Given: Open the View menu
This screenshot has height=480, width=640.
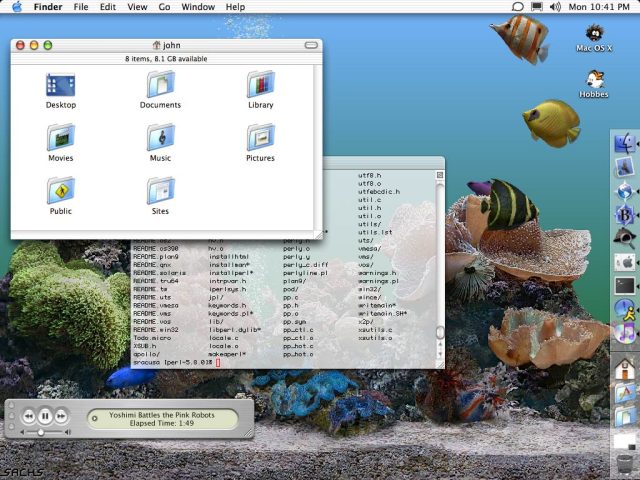Looking at the screenshot, I should (137, 7).
